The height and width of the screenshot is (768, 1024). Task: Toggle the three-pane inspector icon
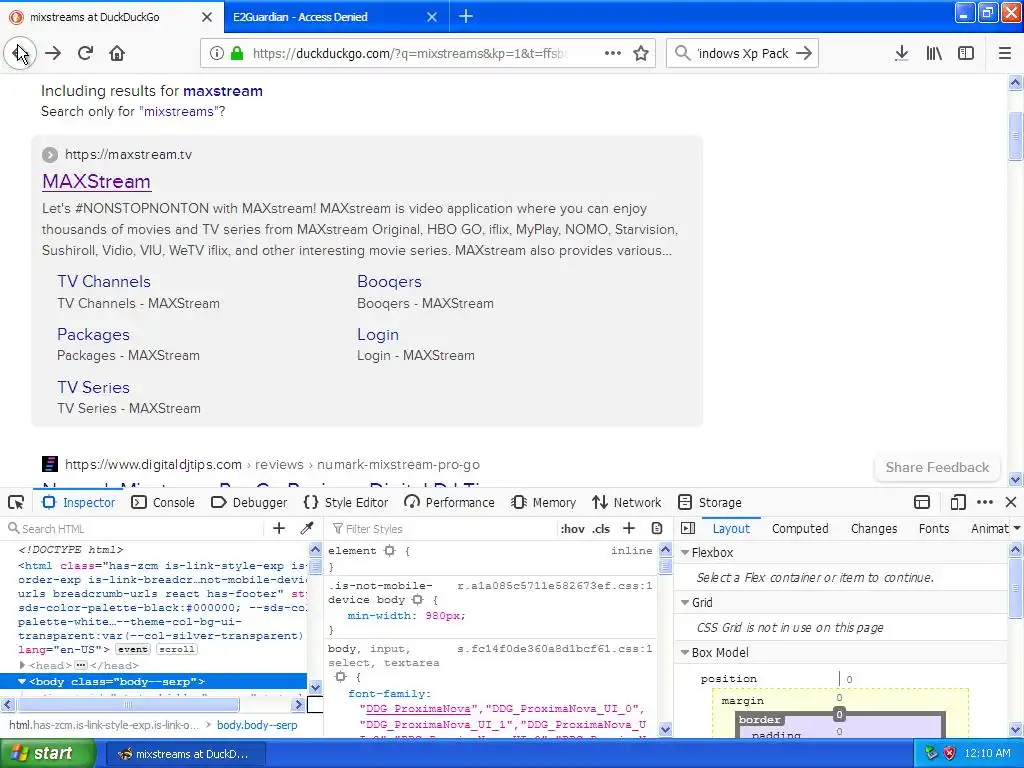pyautogui.click(x=688, y=528)
